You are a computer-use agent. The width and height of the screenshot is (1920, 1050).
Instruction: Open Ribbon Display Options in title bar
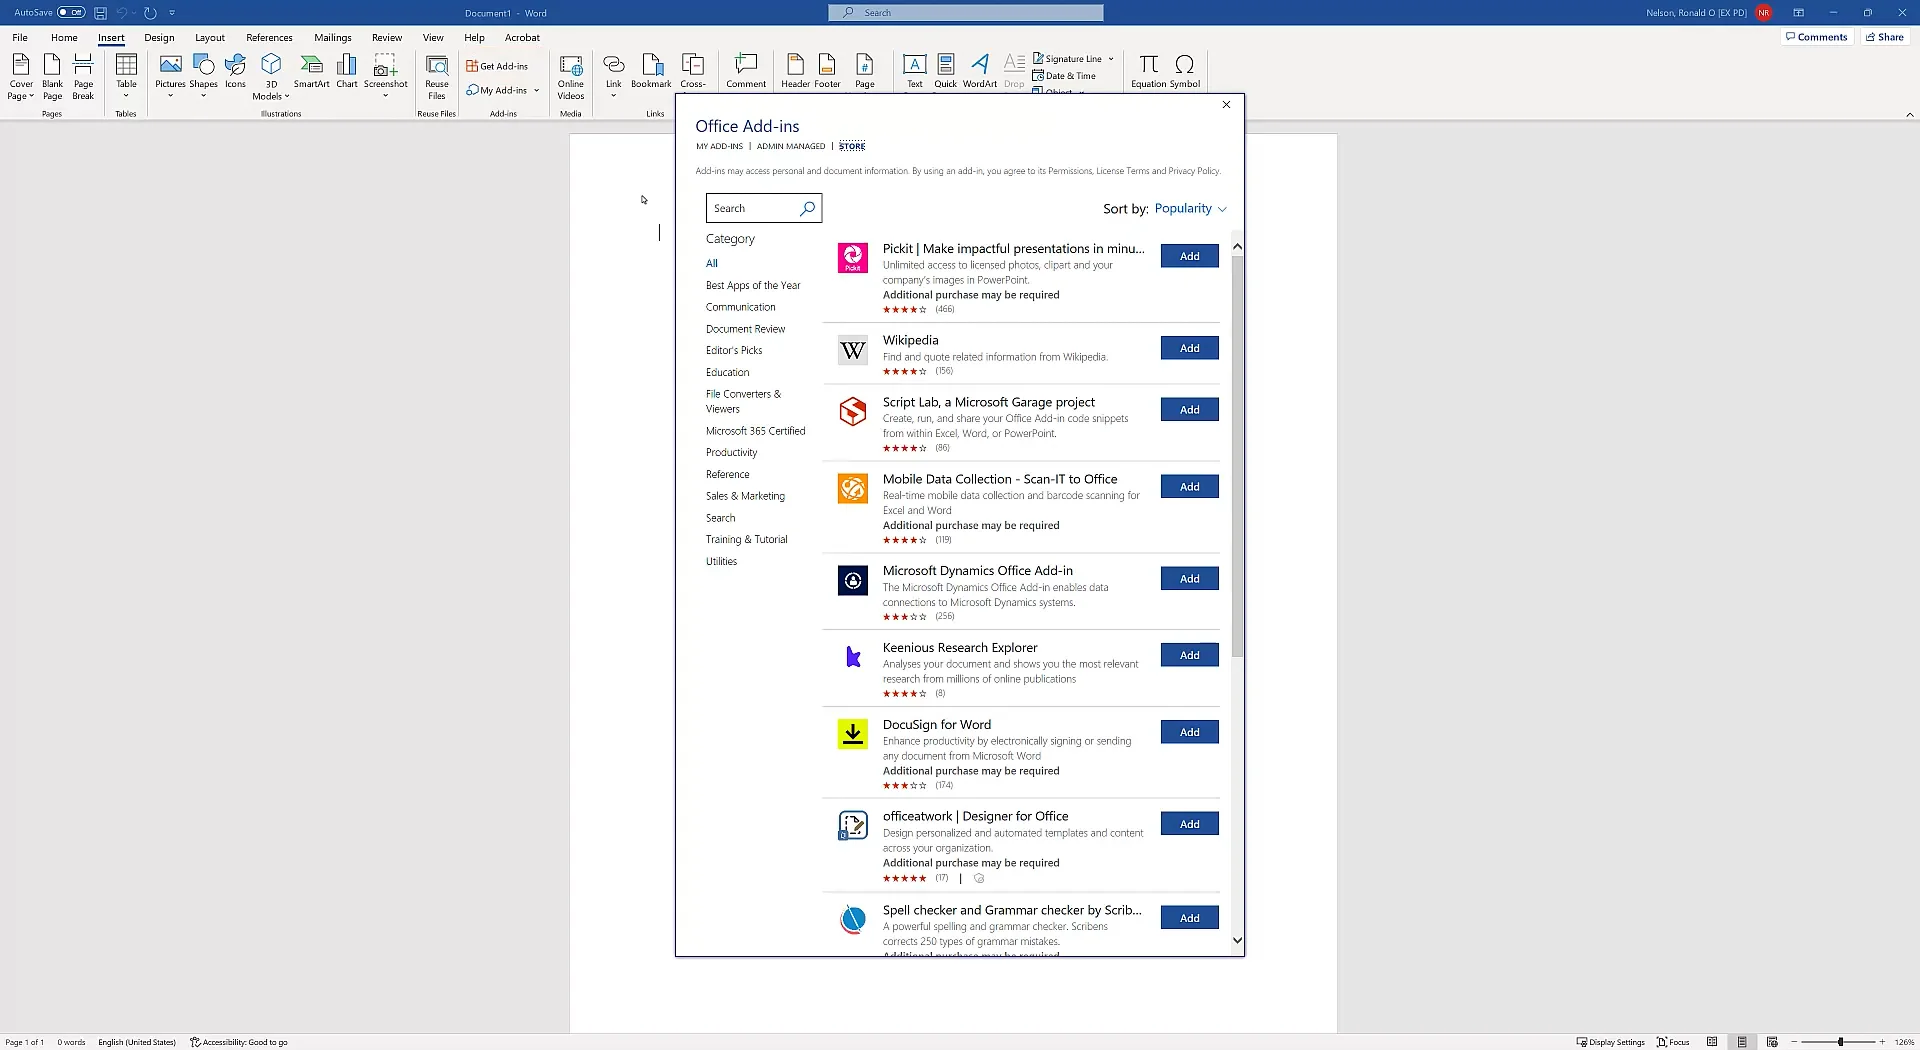(x=1798, y=13)
